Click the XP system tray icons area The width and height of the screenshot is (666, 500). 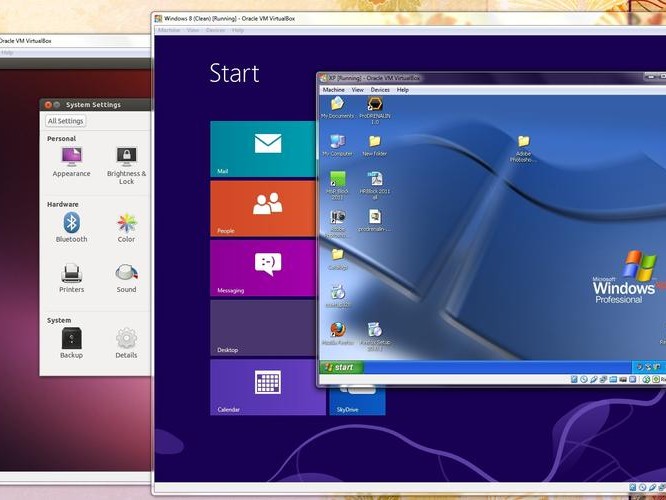(649, 367)
